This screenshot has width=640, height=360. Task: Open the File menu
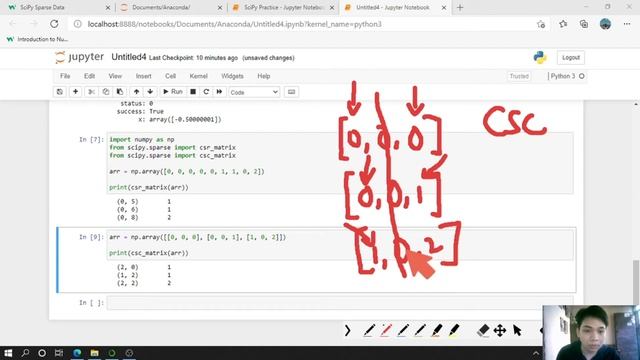[65, 76]
